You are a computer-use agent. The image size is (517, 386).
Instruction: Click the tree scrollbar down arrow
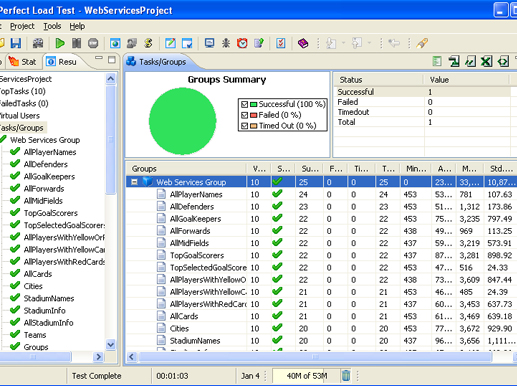(x=111, y=344)
